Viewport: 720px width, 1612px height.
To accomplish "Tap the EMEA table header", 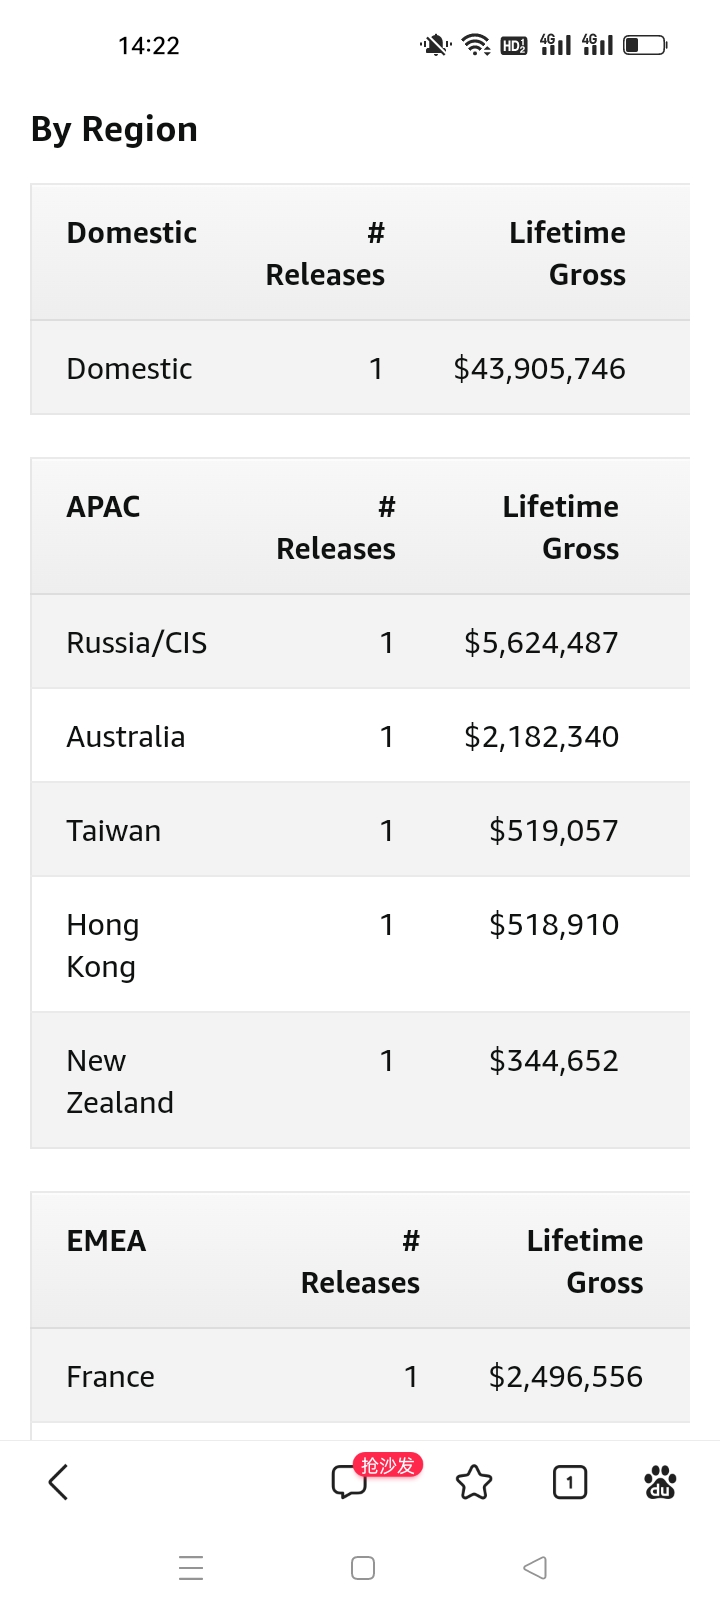I will [106, 1240].
